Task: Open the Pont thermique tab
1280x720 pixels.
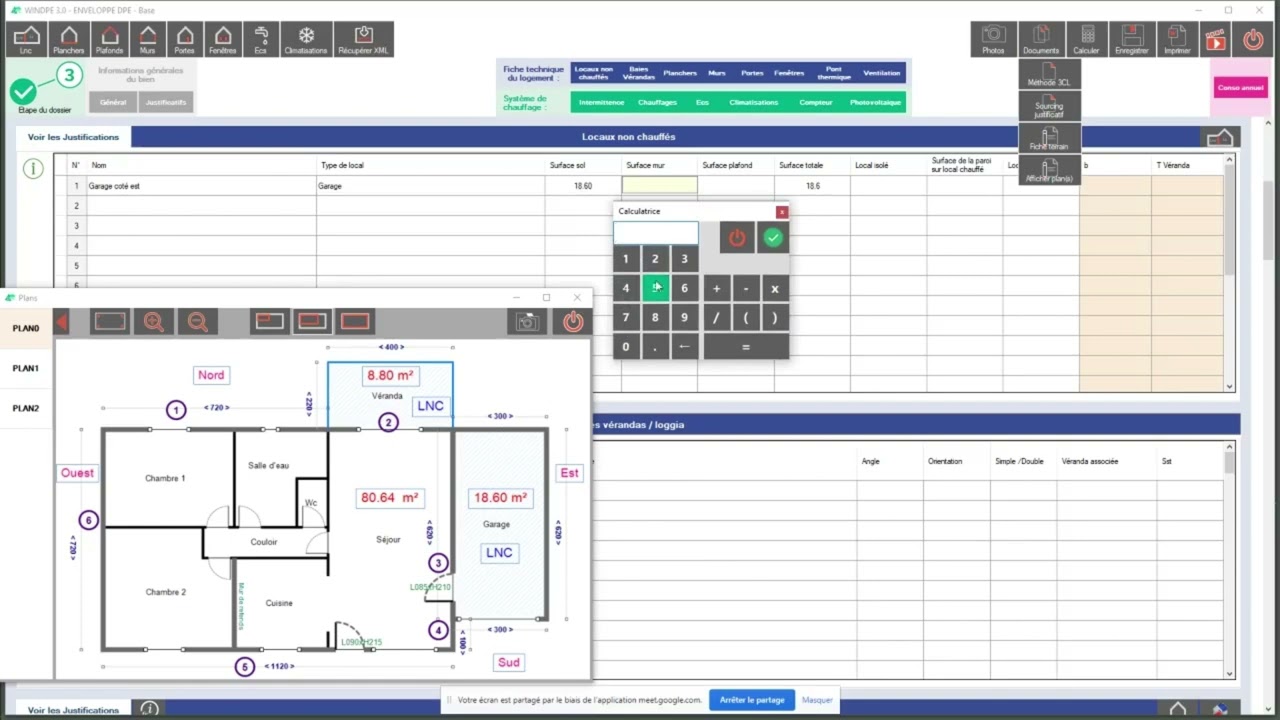Action: pyautogui.click(x=833, y=73)
